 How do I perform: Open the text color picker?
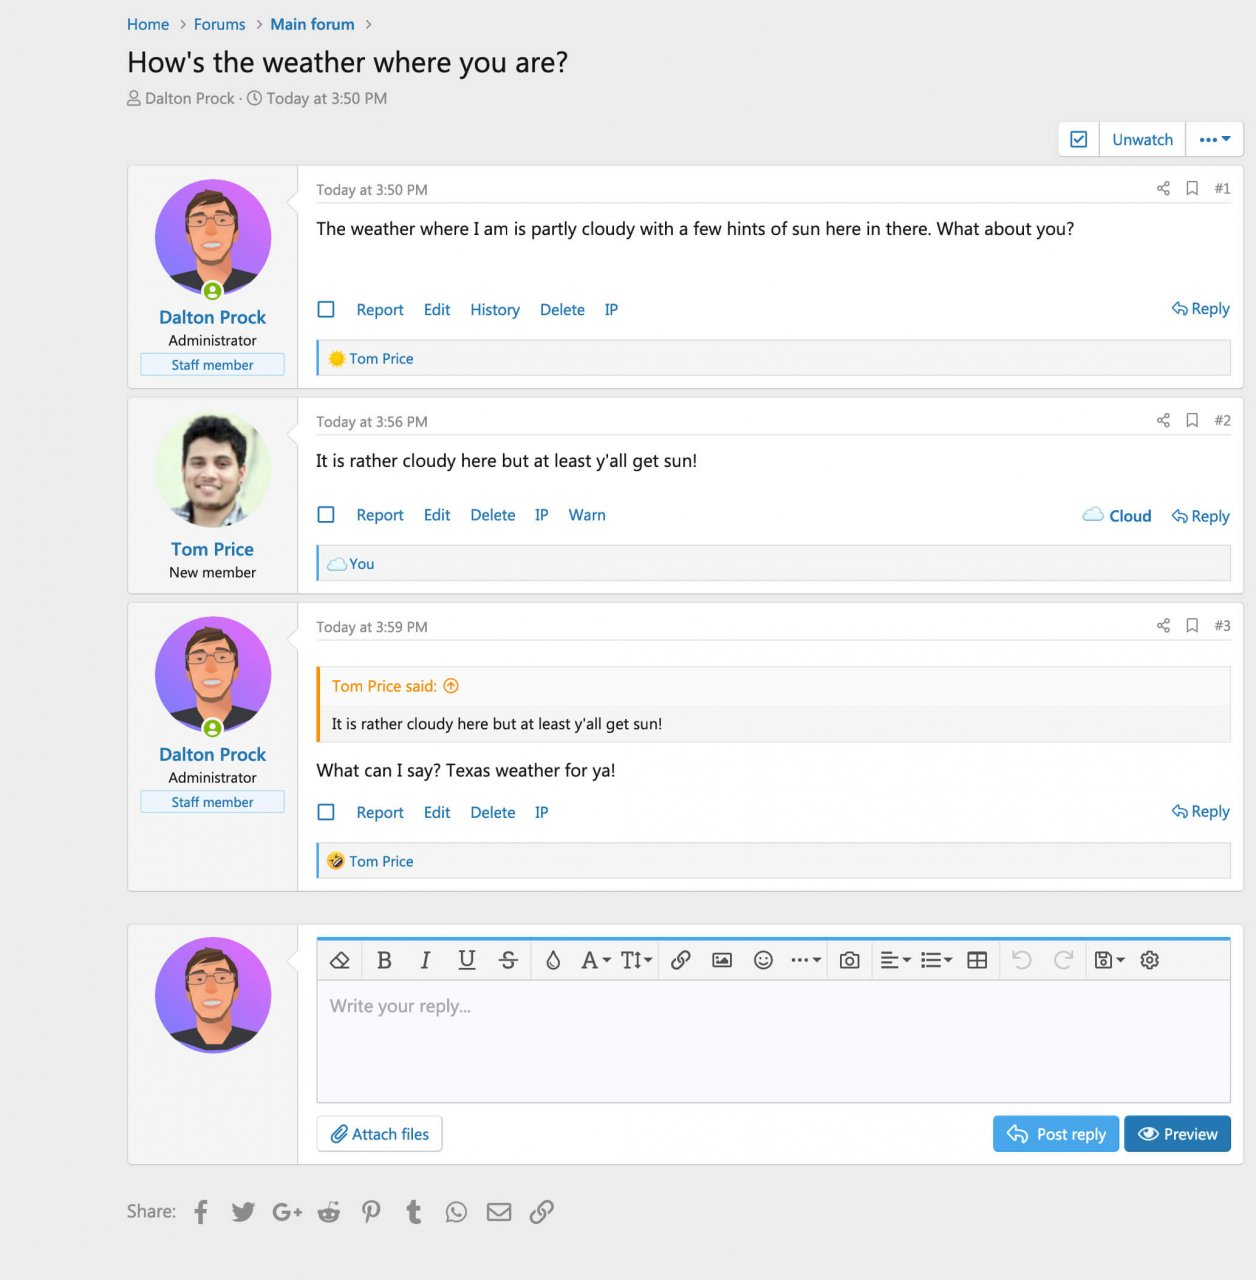[x=553, y=960]
